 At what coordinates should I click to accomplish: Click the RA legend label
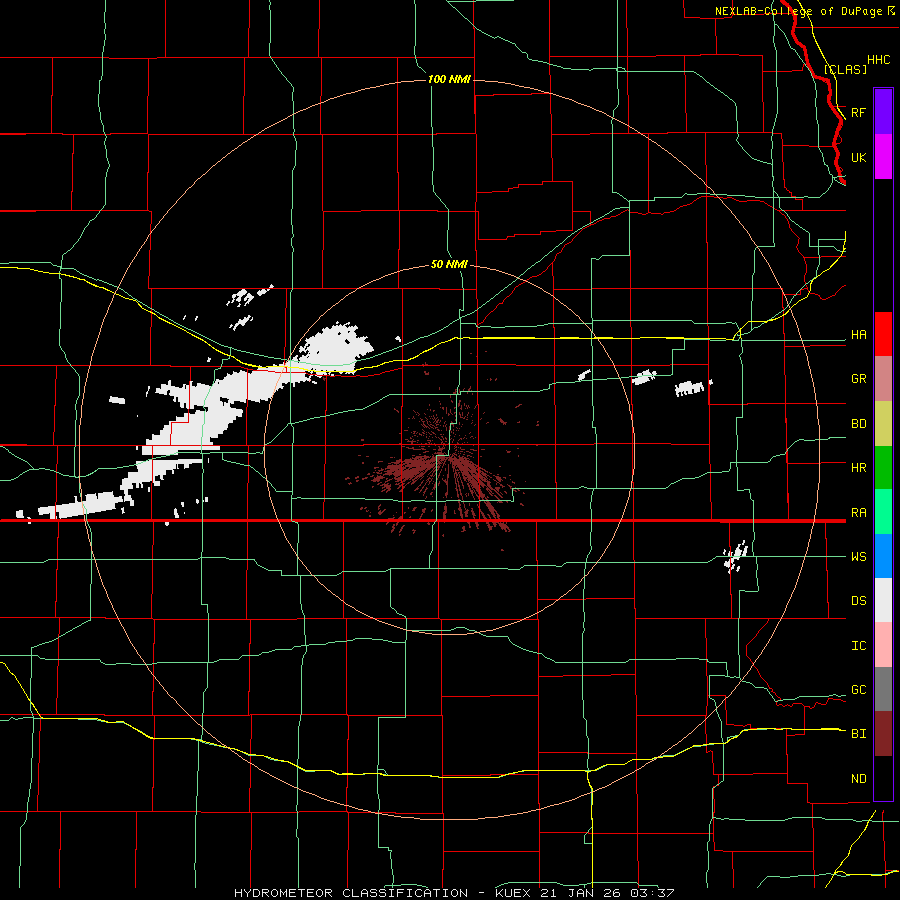(x=859, y=513)
